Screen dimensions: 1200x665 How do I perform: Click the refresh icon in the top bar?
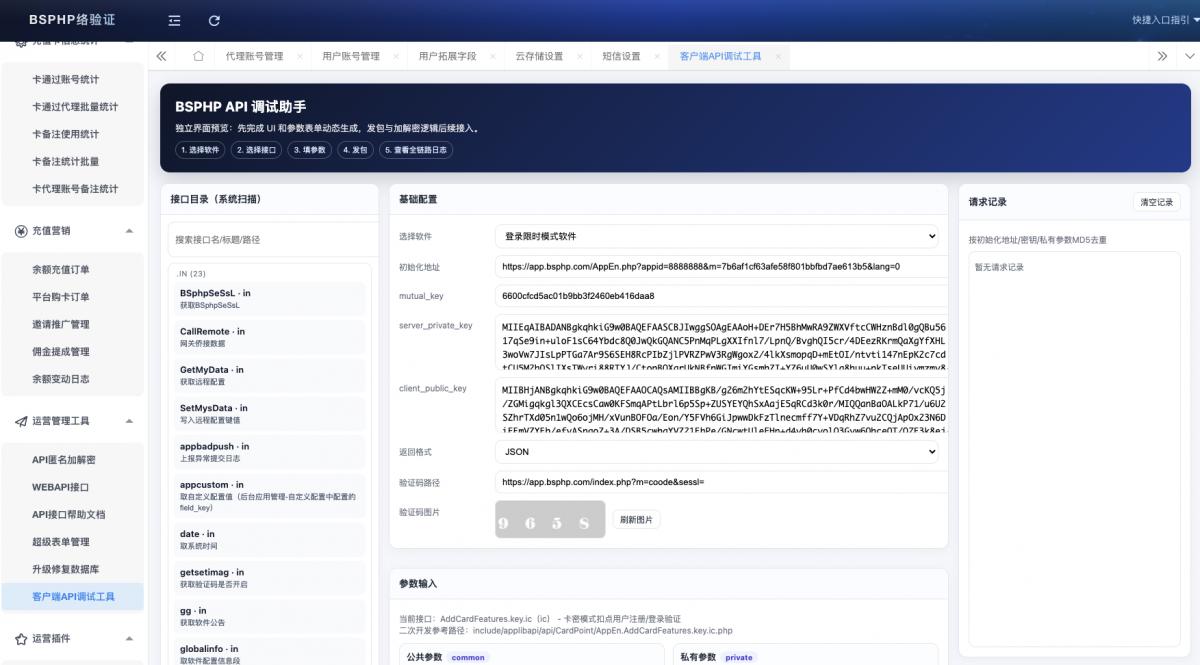click(214, 20)
